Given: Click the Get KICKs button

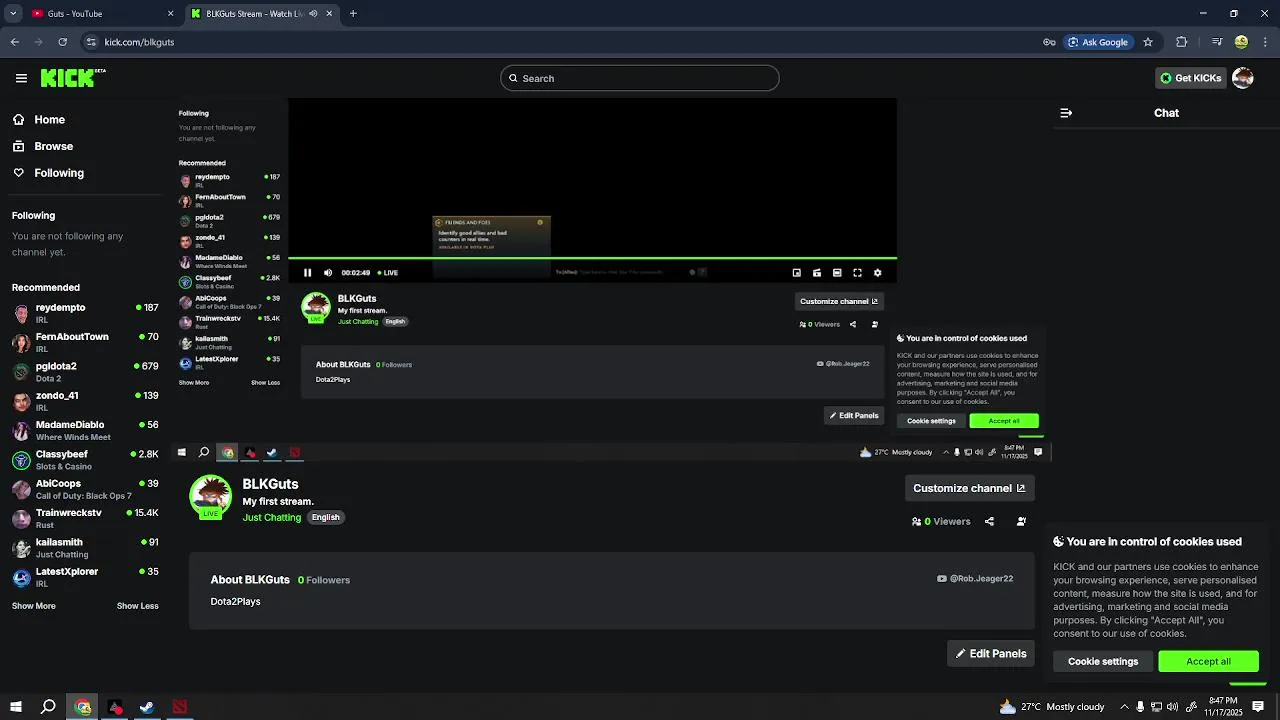Looking at the screenshot, I should click(1191, 78).
